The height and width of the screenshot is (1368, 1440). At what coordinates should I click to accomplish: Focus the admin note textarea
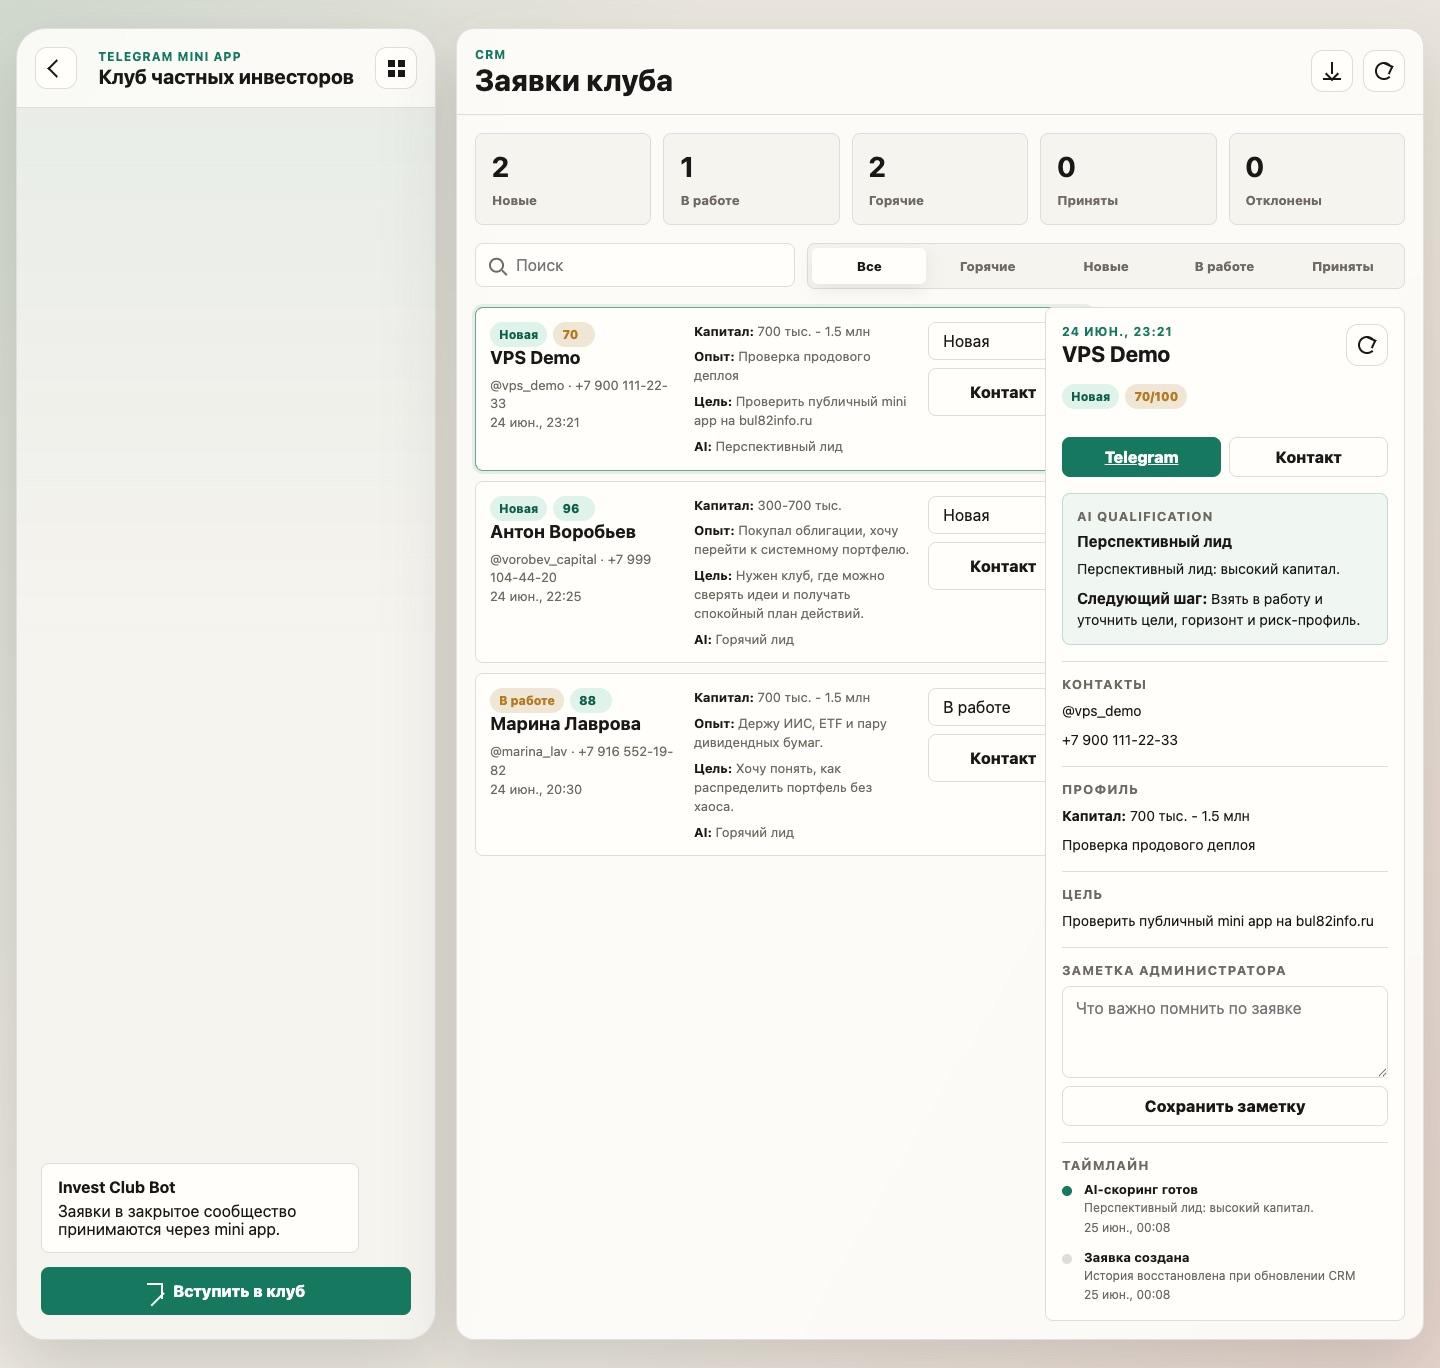tap(1225, 1032)
